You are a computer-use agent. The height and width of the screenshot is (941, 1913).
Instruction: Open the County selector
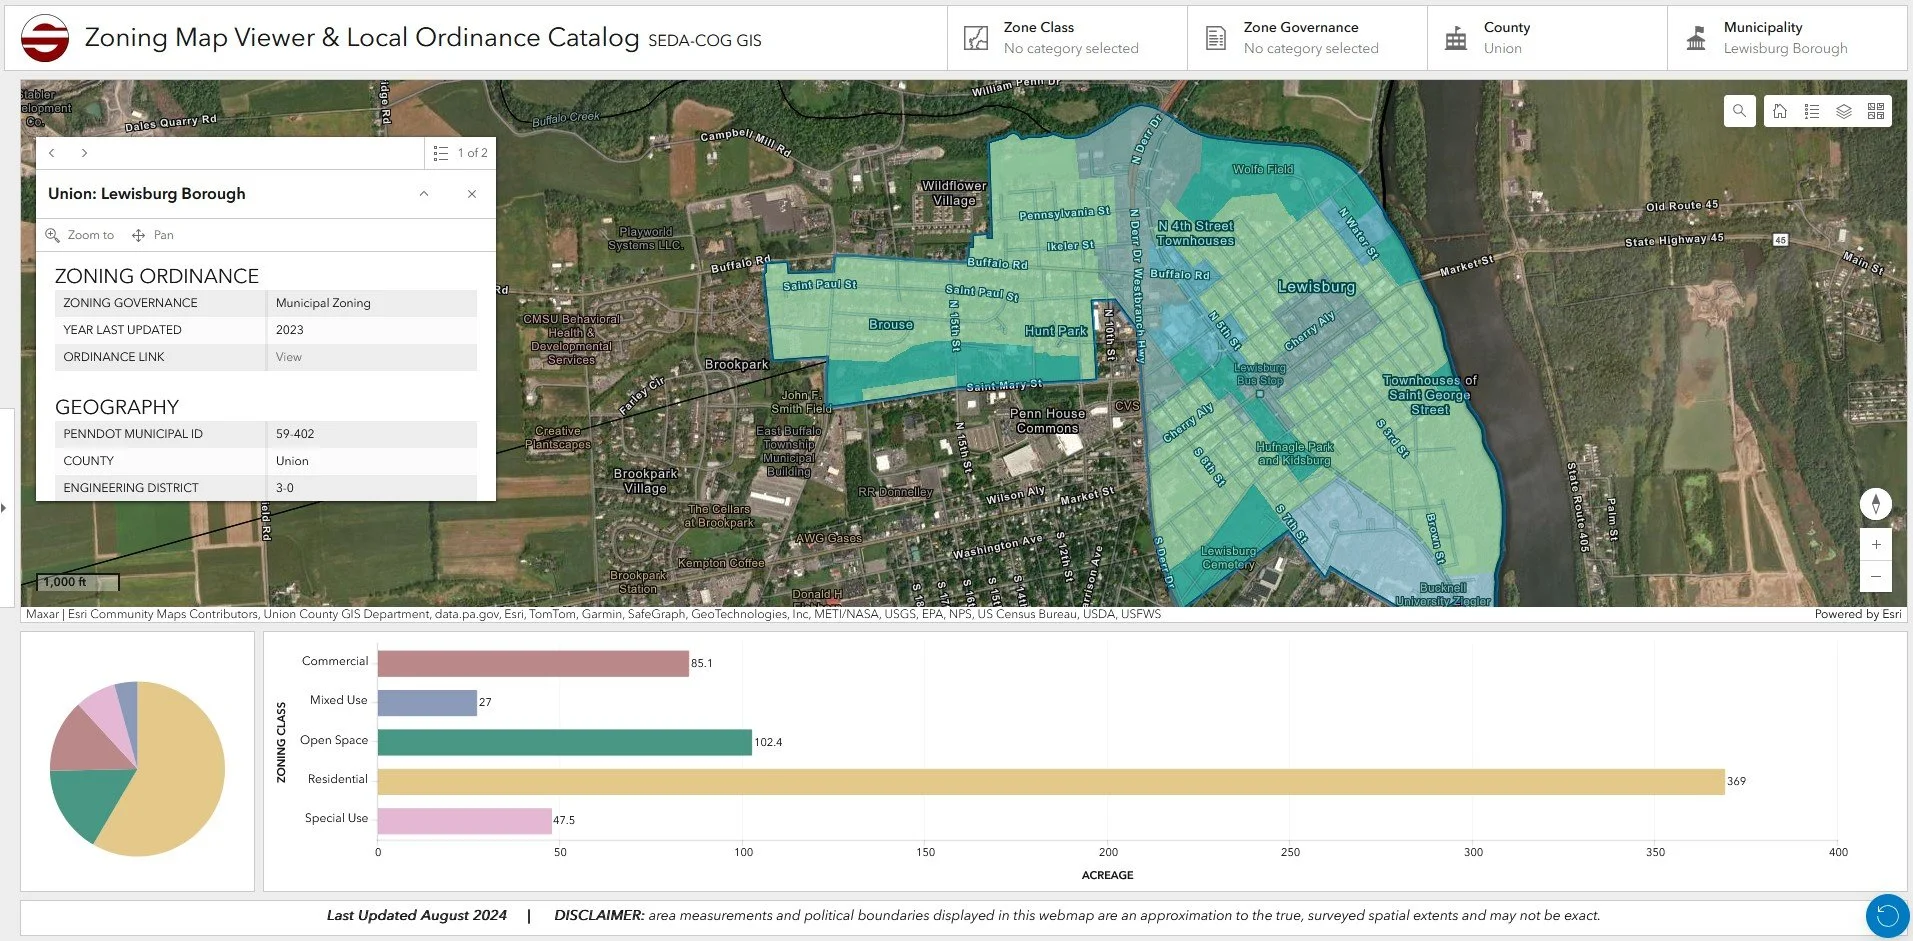(x=1547, y=38)
